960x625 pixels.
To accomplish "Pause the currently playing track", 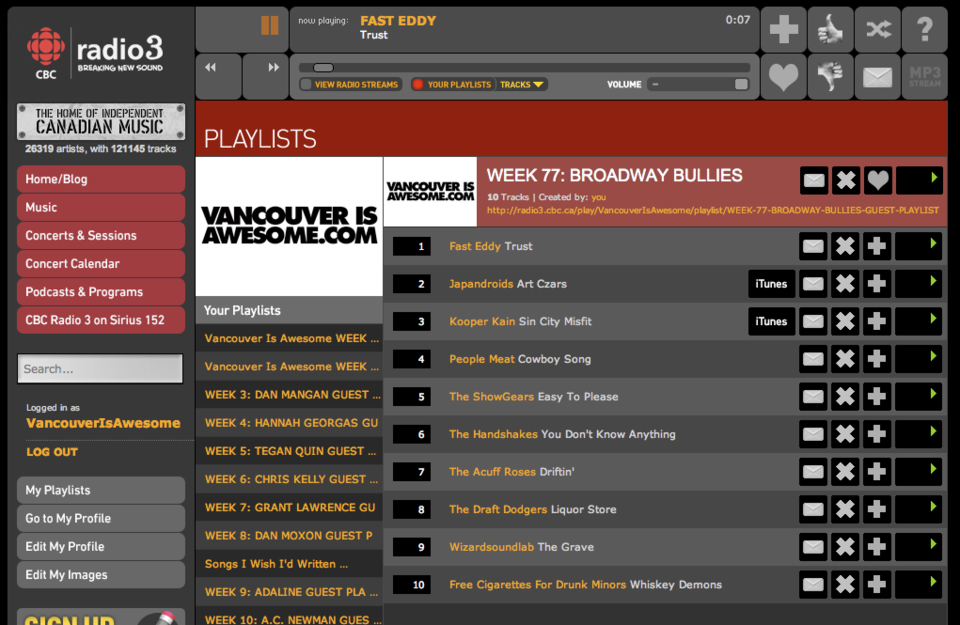I will coord(269,26).
